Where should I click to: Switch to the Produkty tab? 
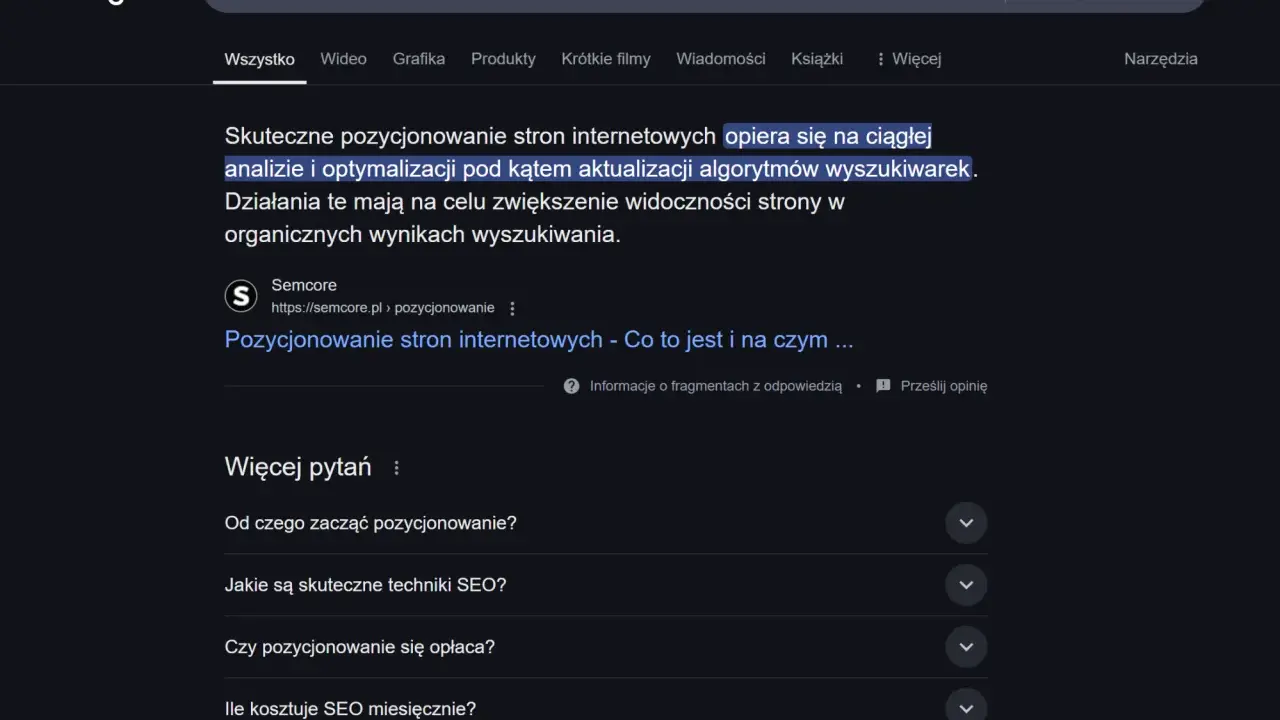(503, 59)
